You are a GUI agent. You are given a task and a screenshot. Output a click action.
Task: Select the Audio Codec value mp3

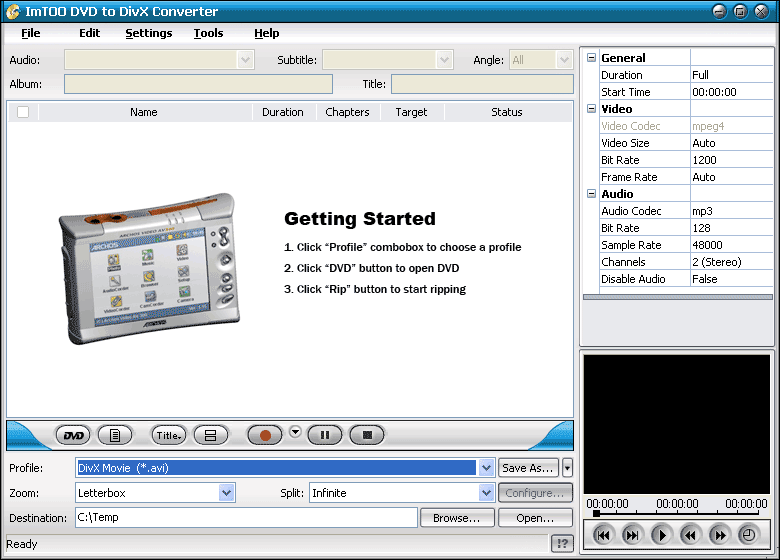point(731,211)
